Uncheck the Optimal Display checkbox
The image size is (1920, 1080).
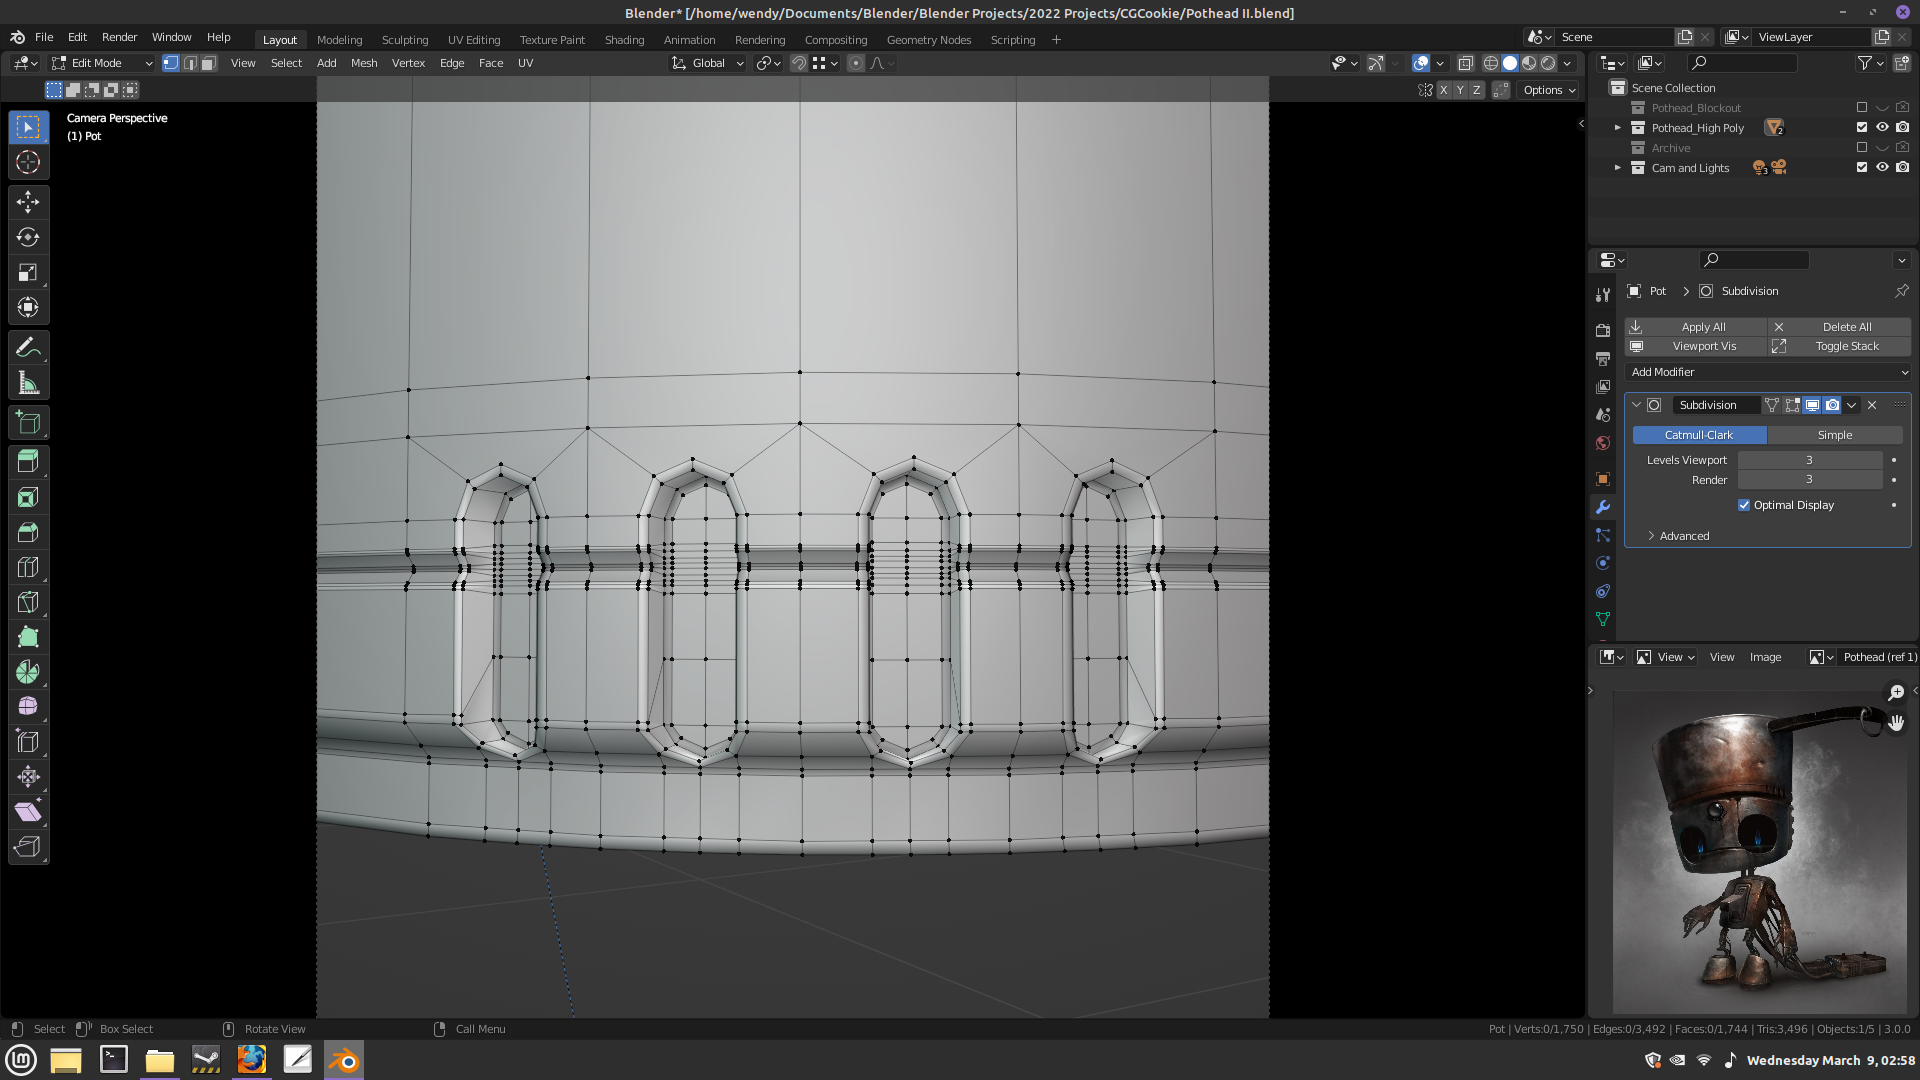click(1744, 505)
